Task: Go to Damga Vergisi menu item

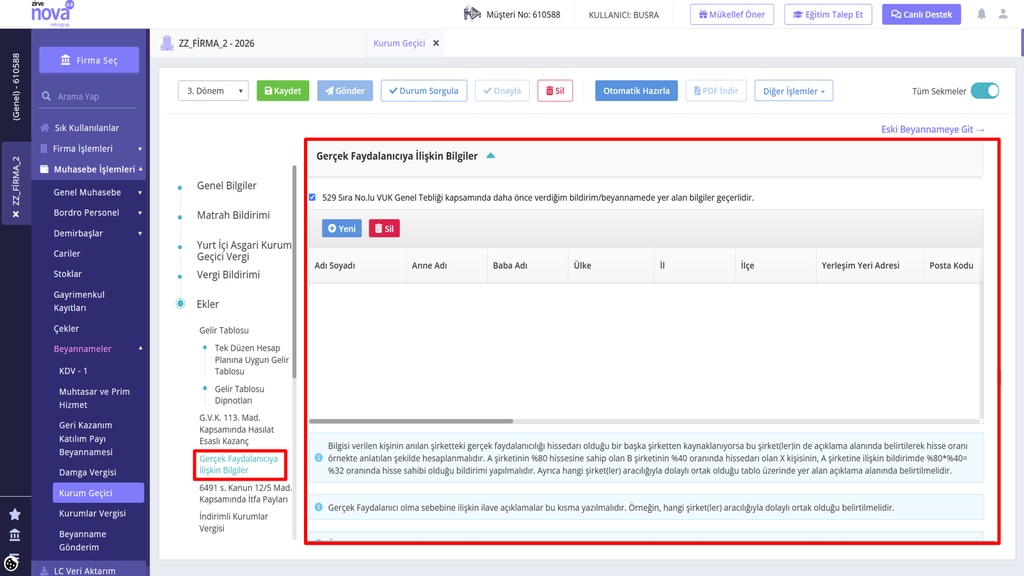Action: (x=88, y=472)
